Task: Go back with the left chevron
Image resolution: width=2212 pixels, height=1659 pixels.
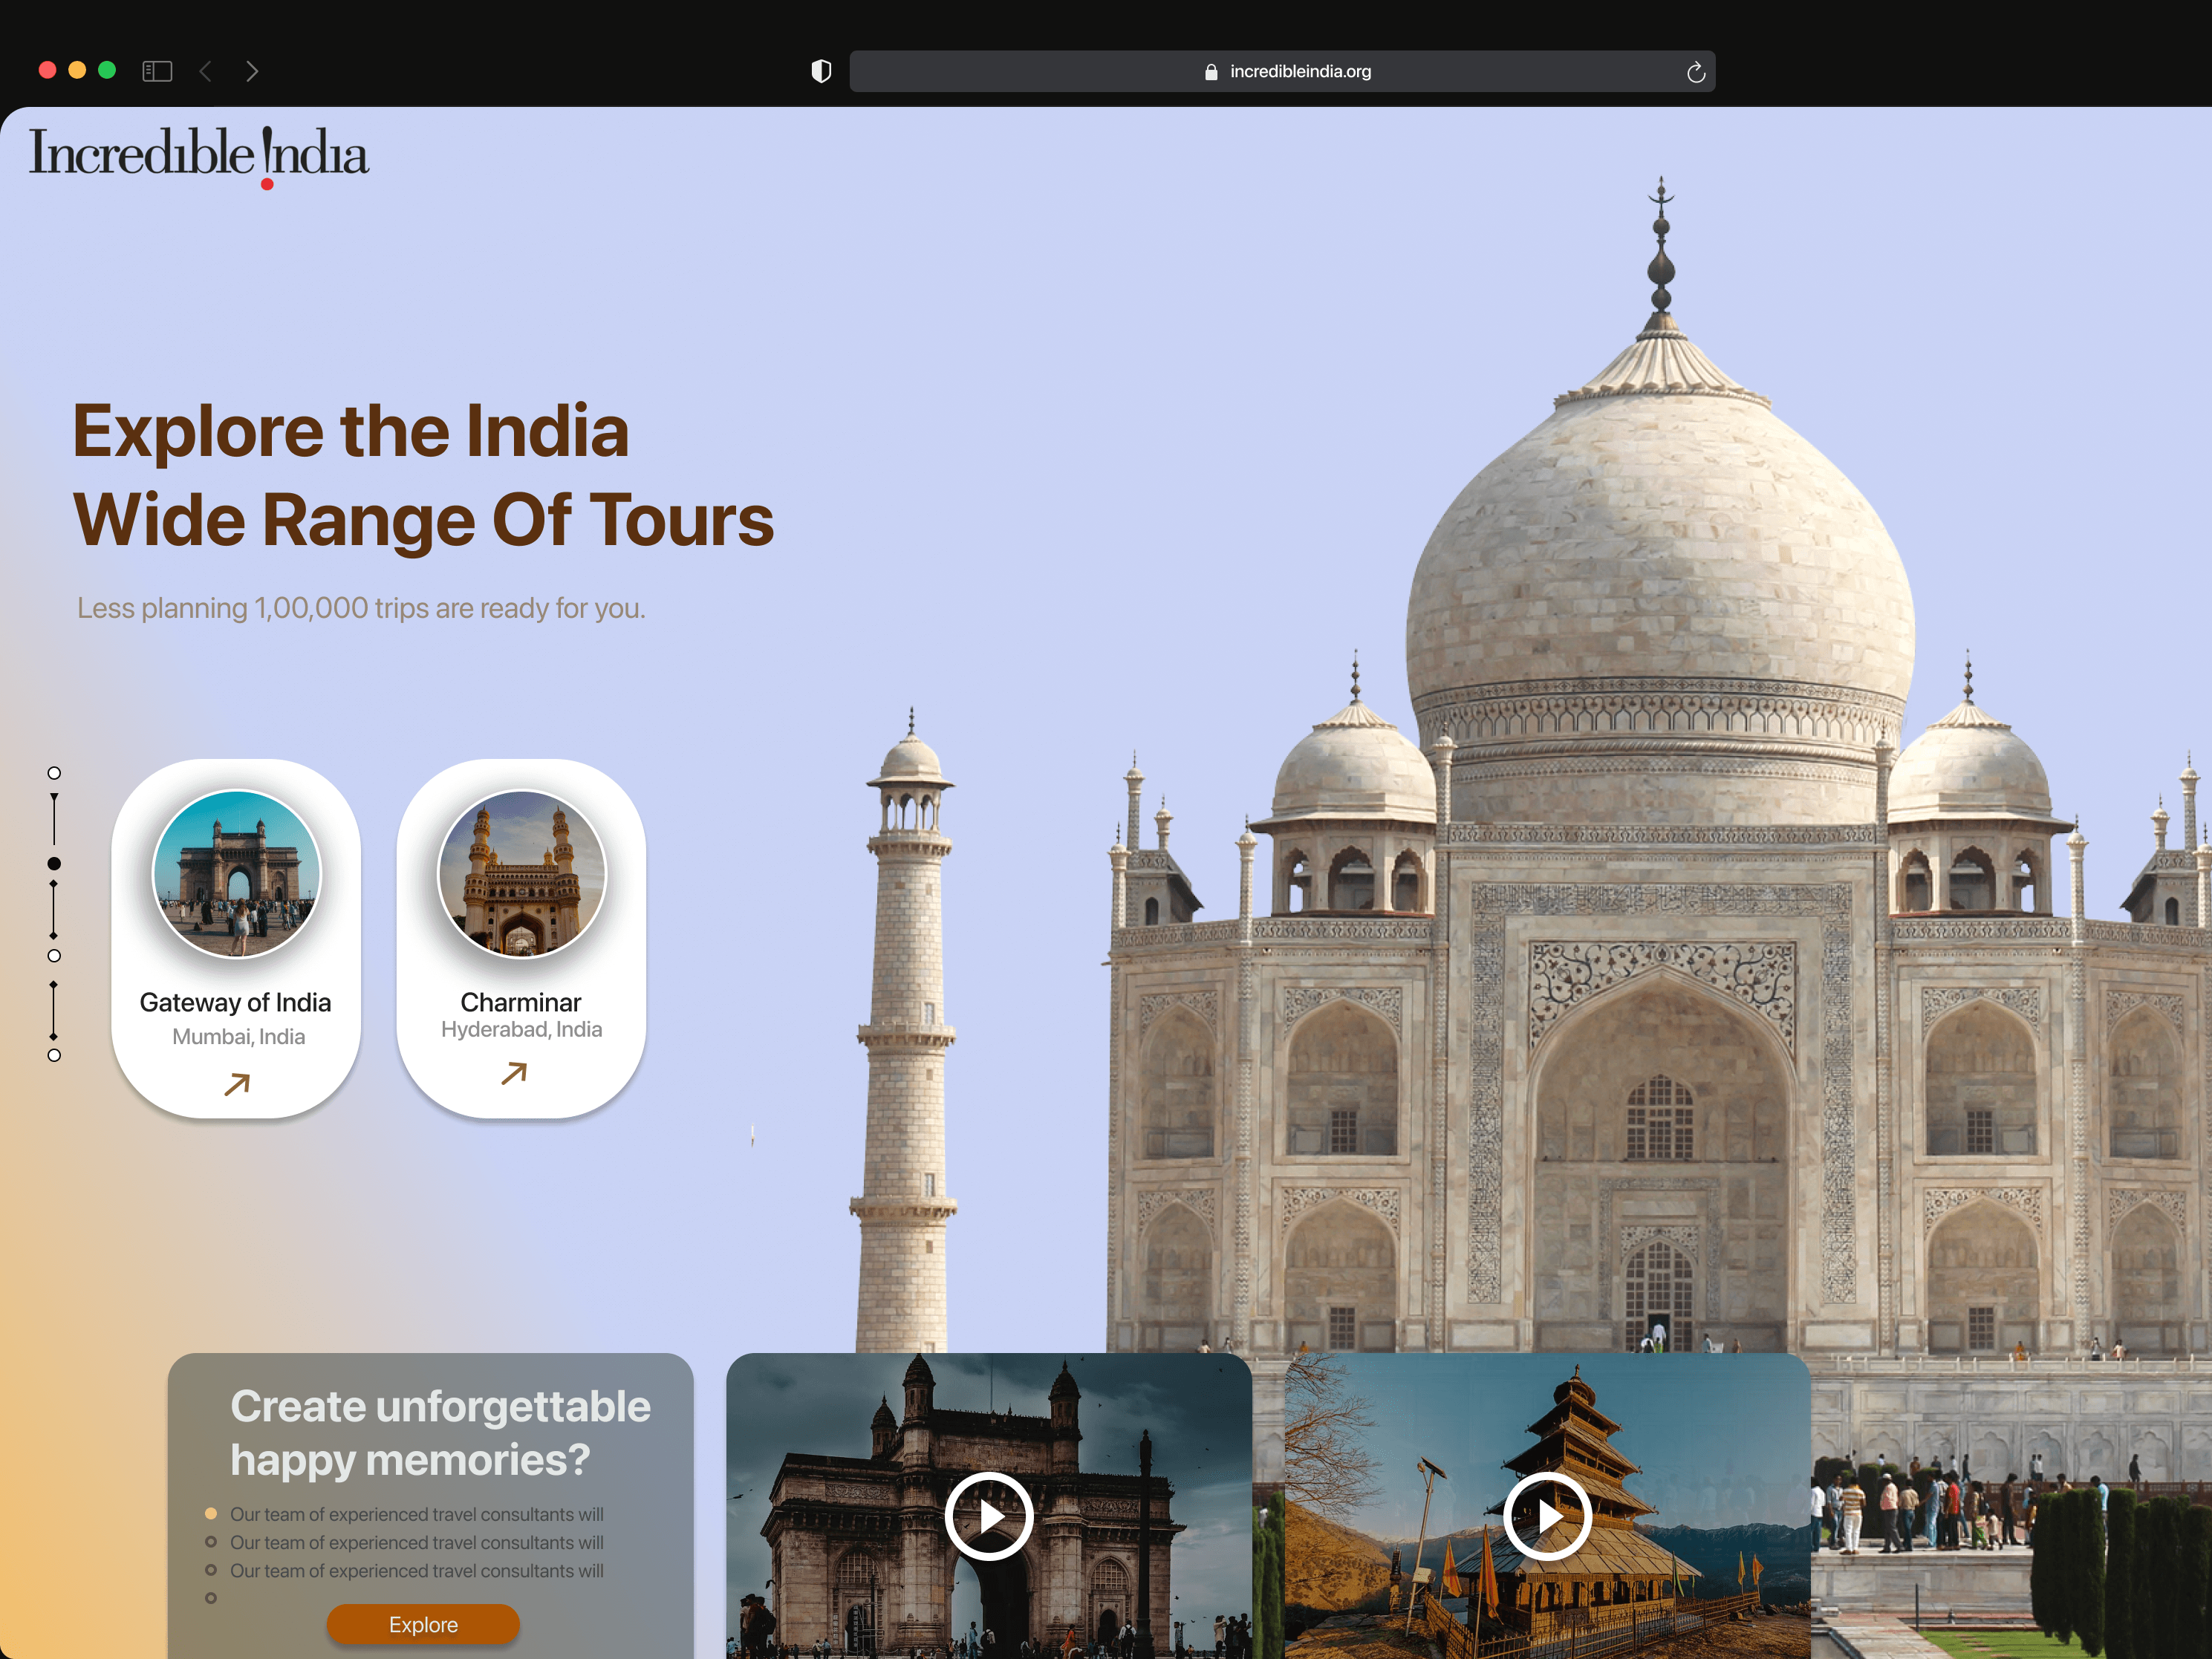Action: [205, 71]
